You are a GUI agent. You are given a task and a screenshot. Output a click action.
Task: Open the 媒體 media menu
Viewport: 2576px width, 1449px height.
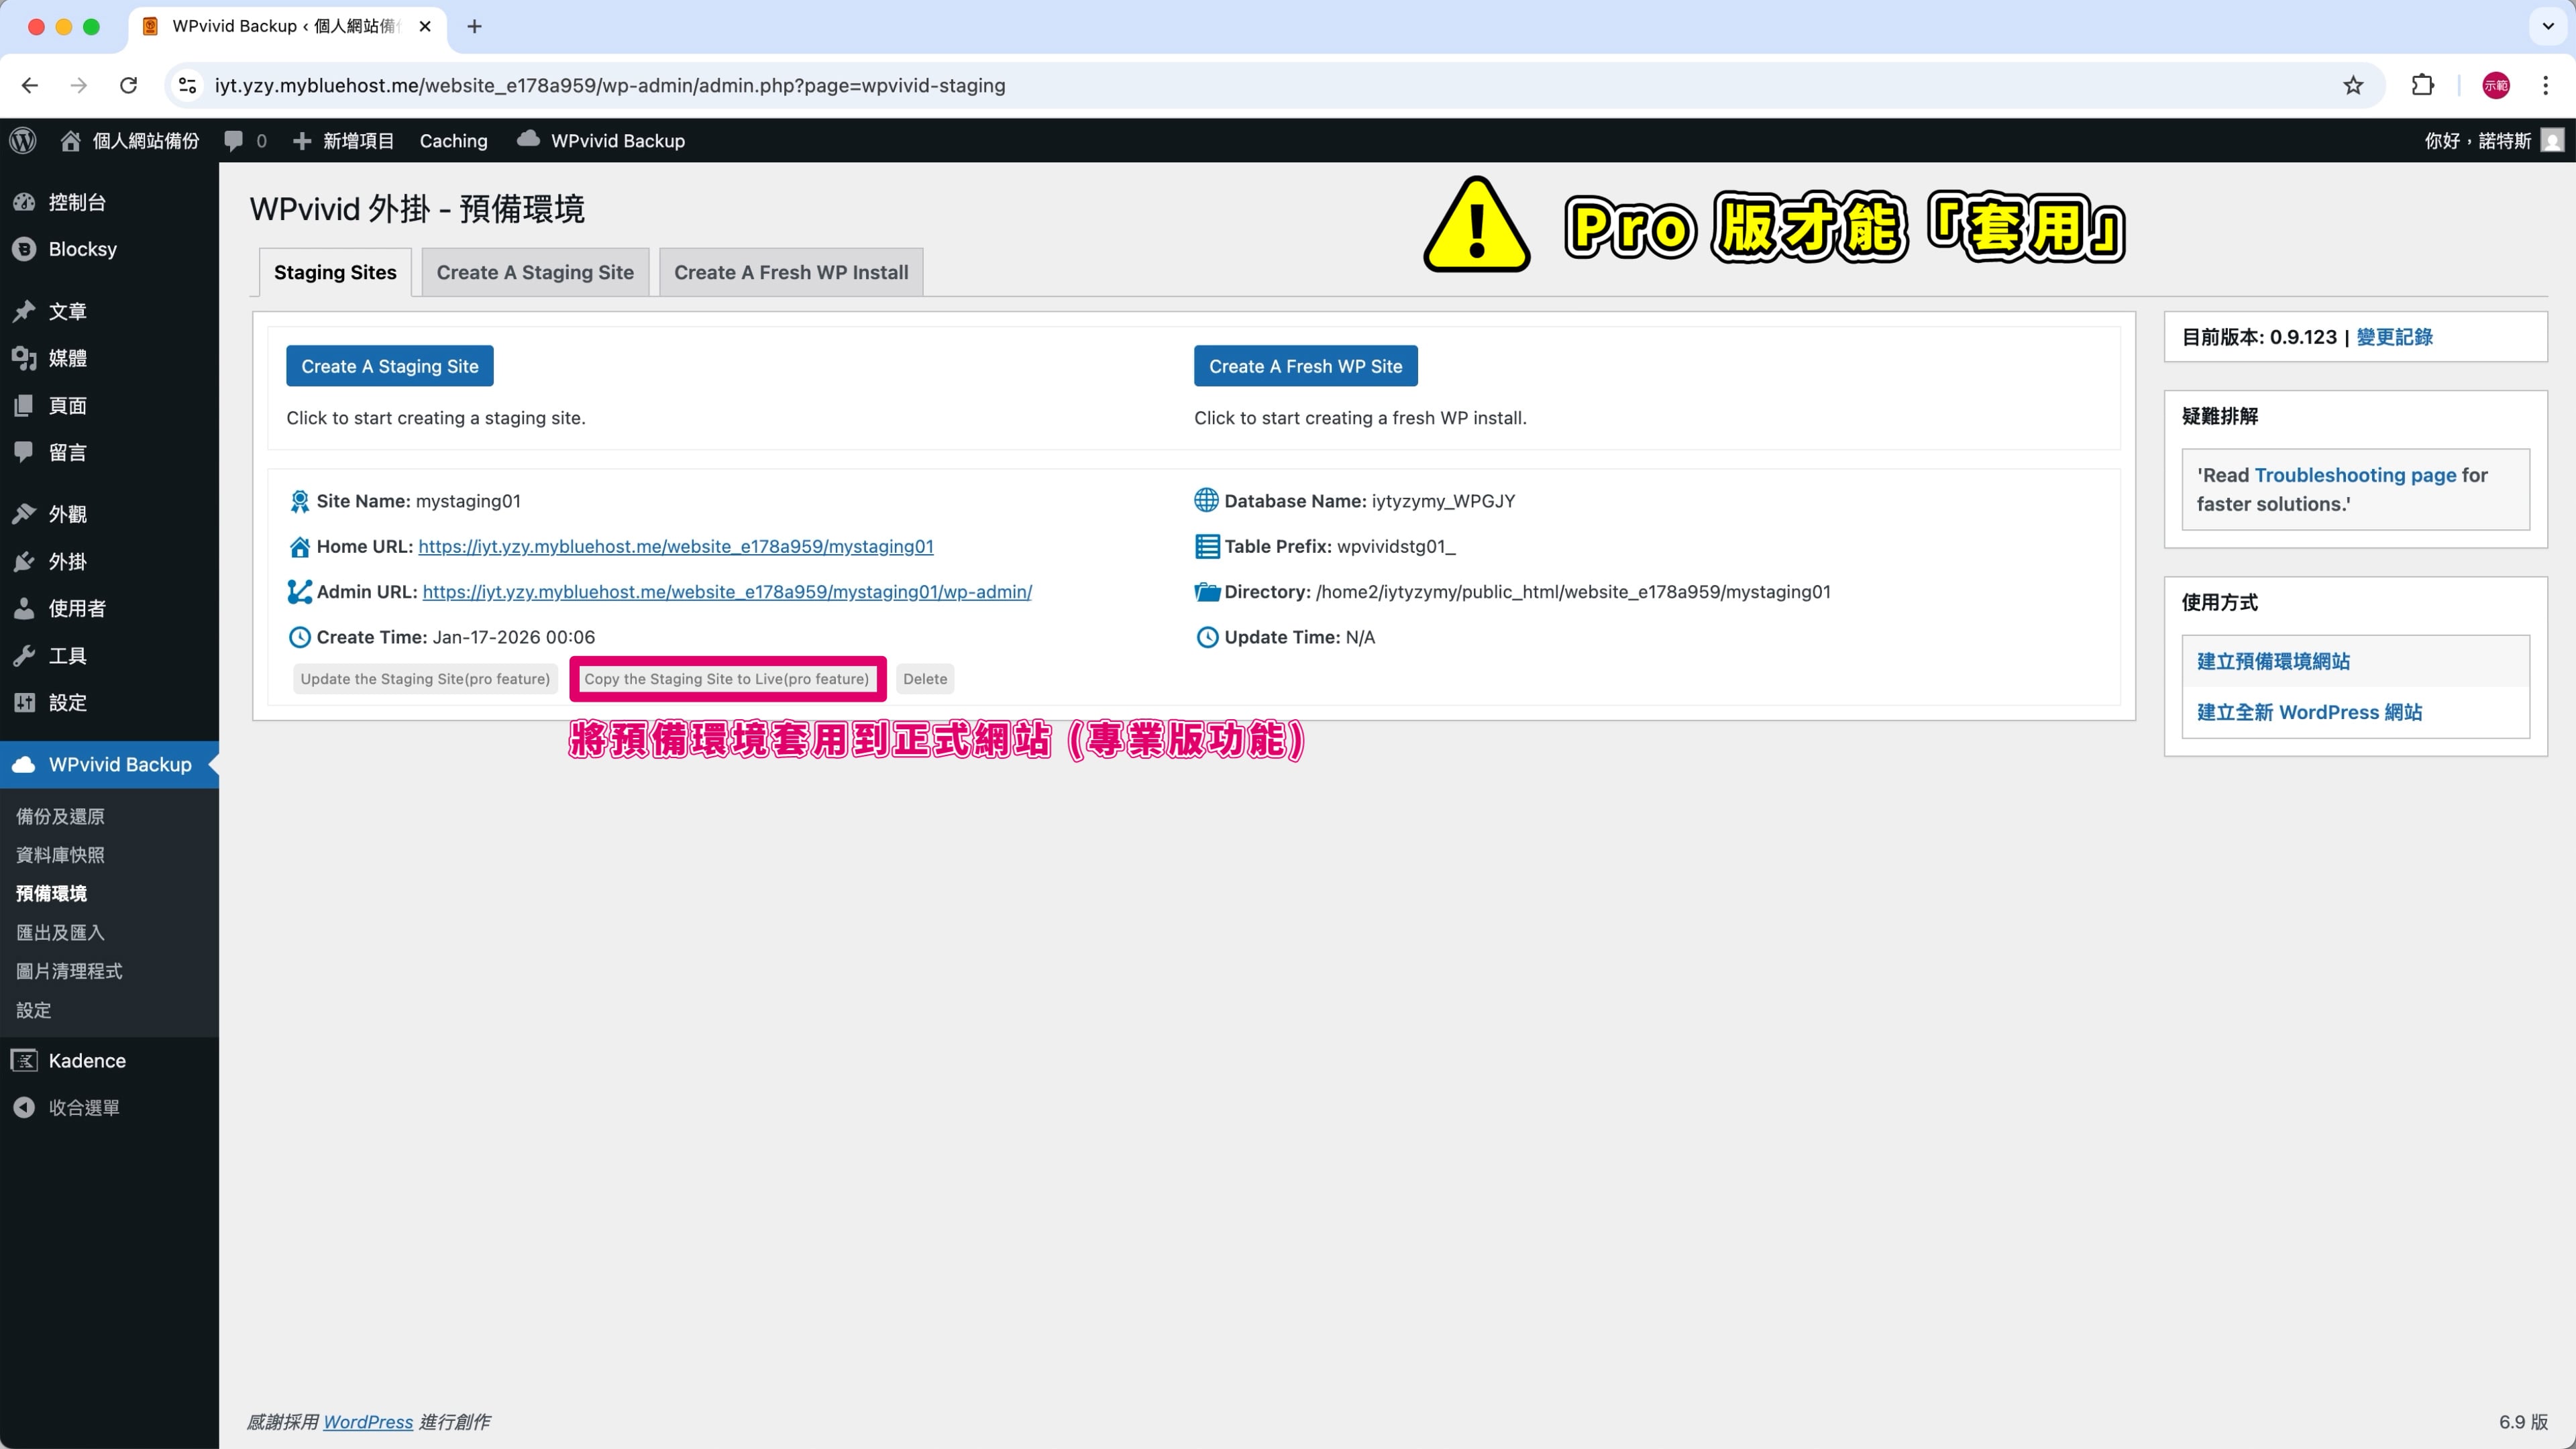tap(67, 358)
